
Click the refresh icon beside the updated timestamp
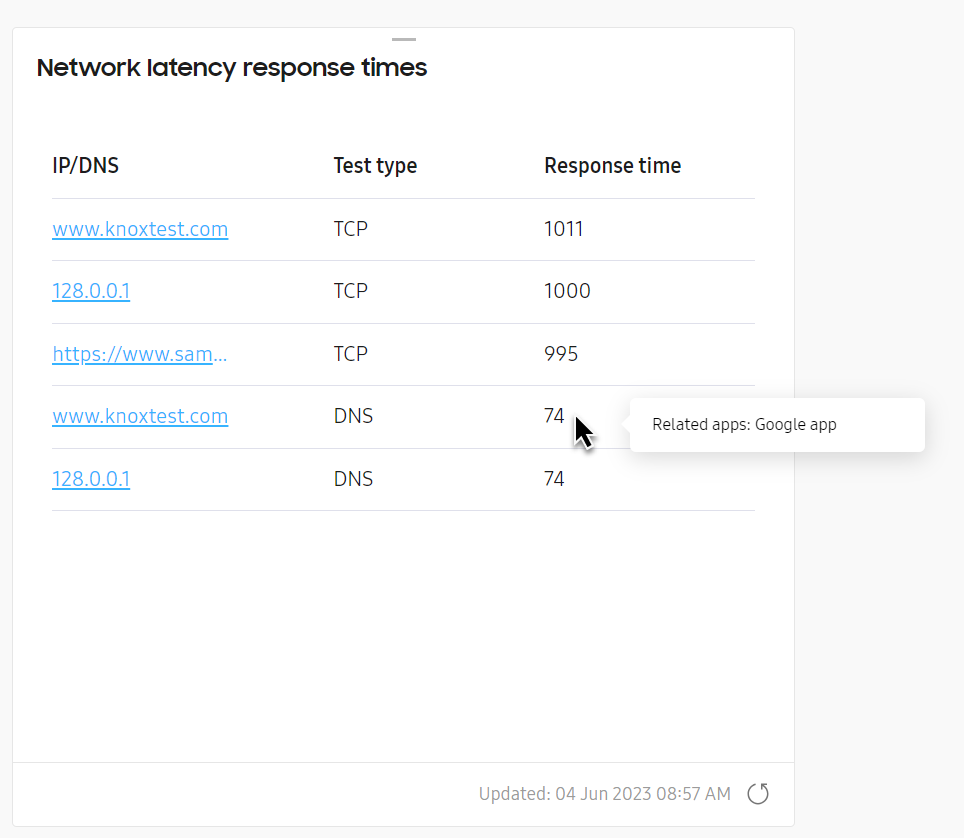pyautogui.click(x=758, y=793)
